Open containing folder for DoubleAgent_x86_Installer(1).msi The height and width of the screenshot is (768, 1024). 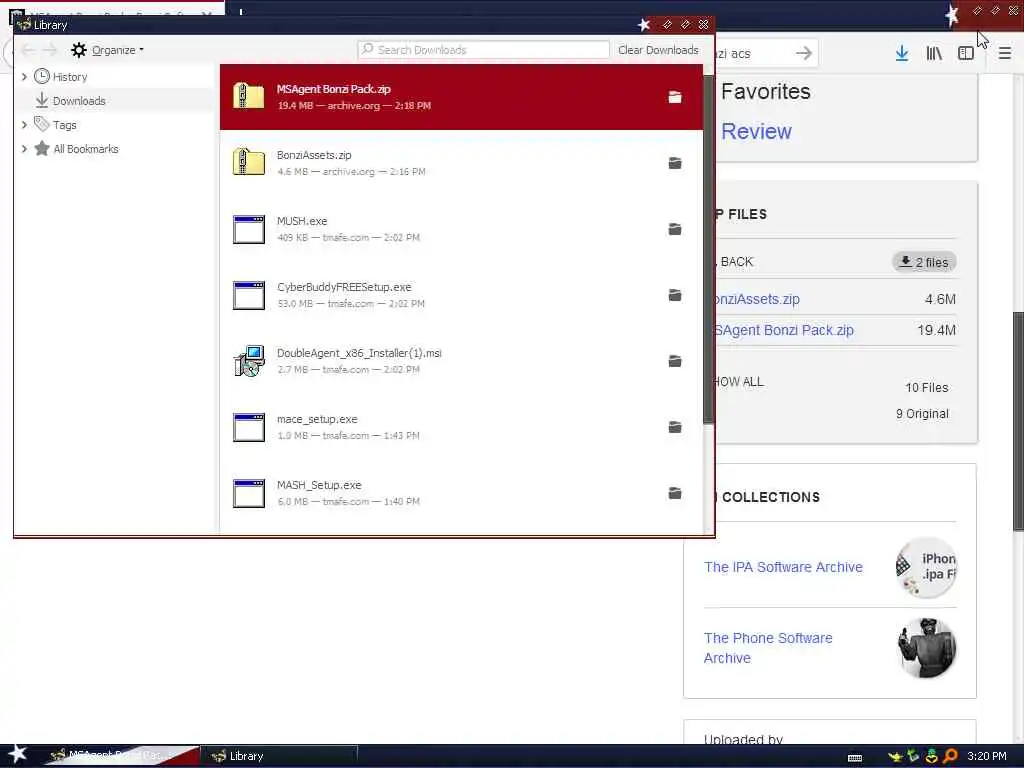[675, 361]
